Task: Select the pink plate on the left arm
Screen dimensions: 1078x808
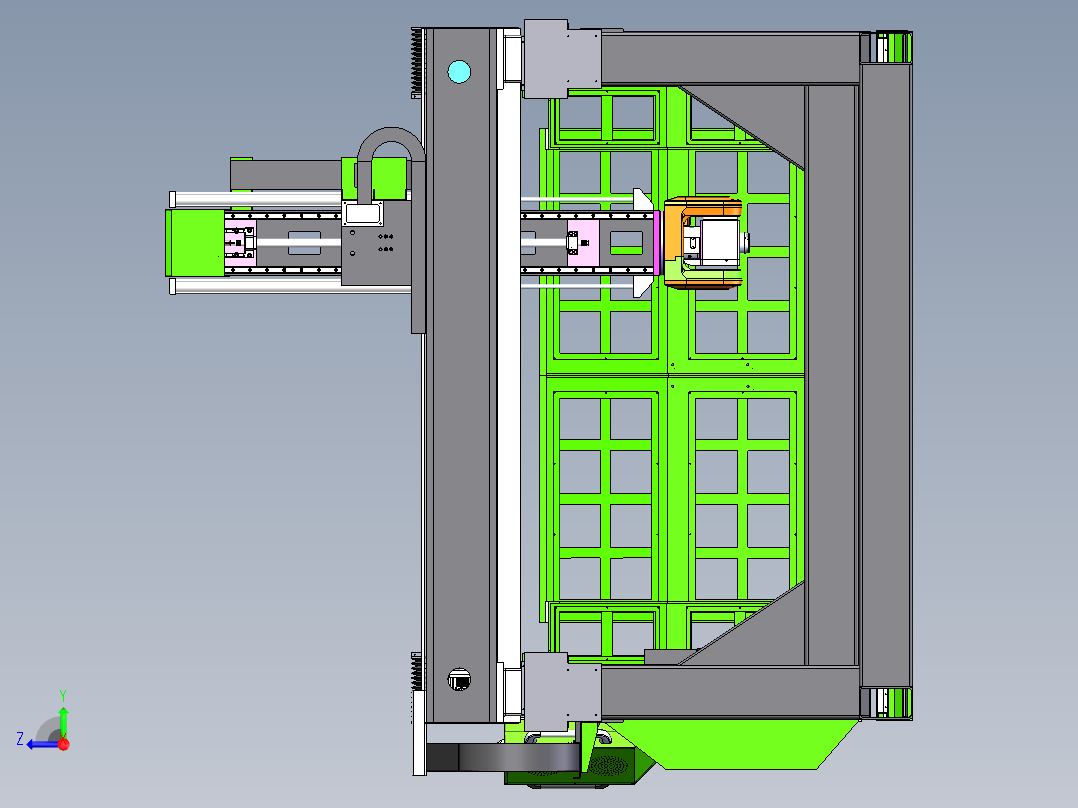Action: (240, 243)
